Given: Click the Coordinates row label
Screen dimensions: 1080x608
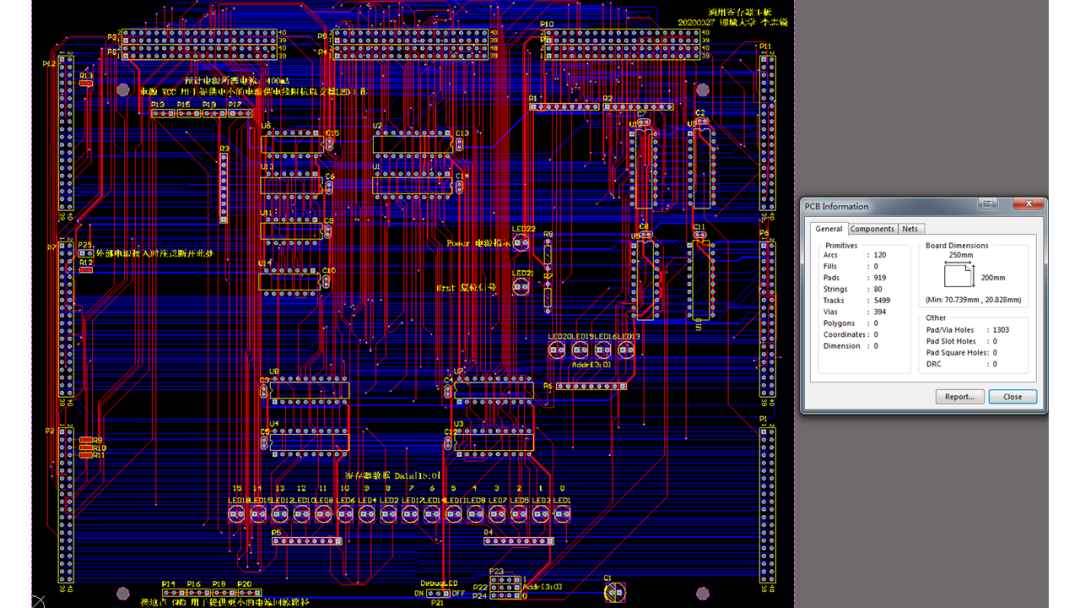Looking at the screenshot, I should point(844,335).
